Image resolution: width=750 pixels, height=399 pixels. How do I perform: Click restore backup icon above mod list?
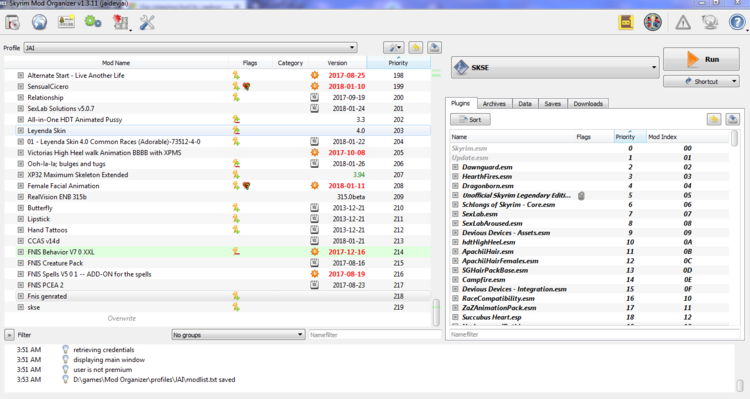click(x=416, y=47)
